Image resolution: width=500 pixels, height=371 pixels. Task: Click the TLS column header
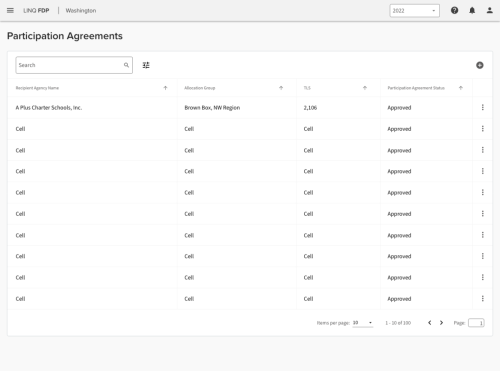click(307, 88)
